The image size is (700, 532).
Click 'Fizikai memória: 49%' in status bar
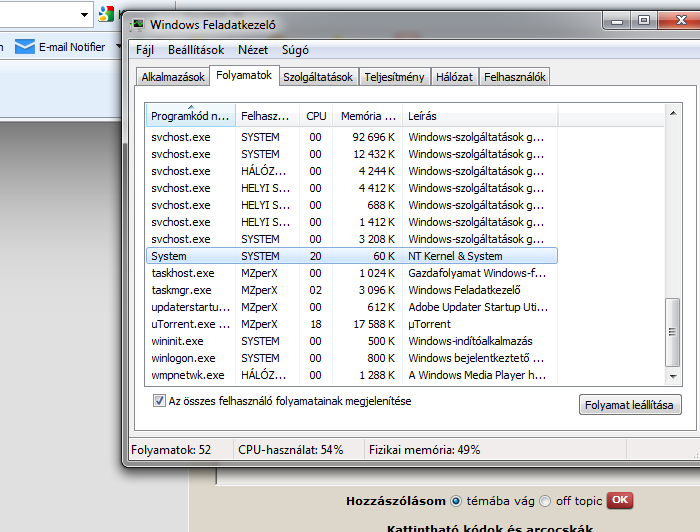coord(425,449)
